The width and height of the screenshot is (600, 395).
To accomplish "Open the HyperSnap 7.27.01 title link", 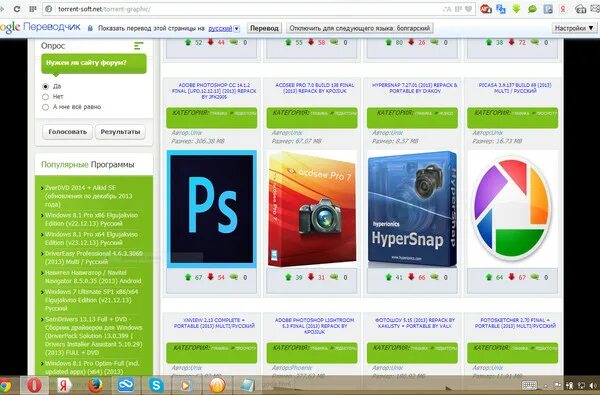I will [x=415, y=88].
